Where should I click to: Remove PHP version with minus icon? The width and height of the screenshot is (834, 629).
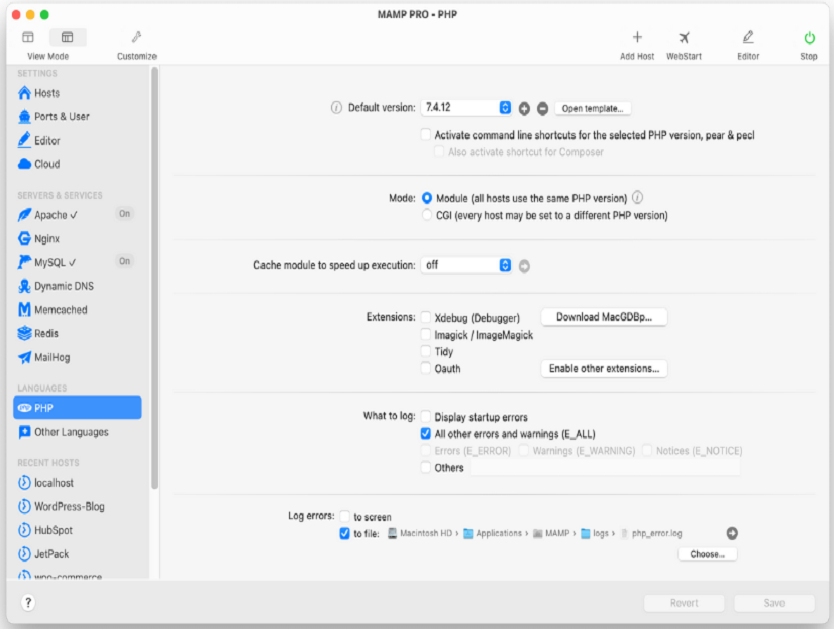pos(542,108)
